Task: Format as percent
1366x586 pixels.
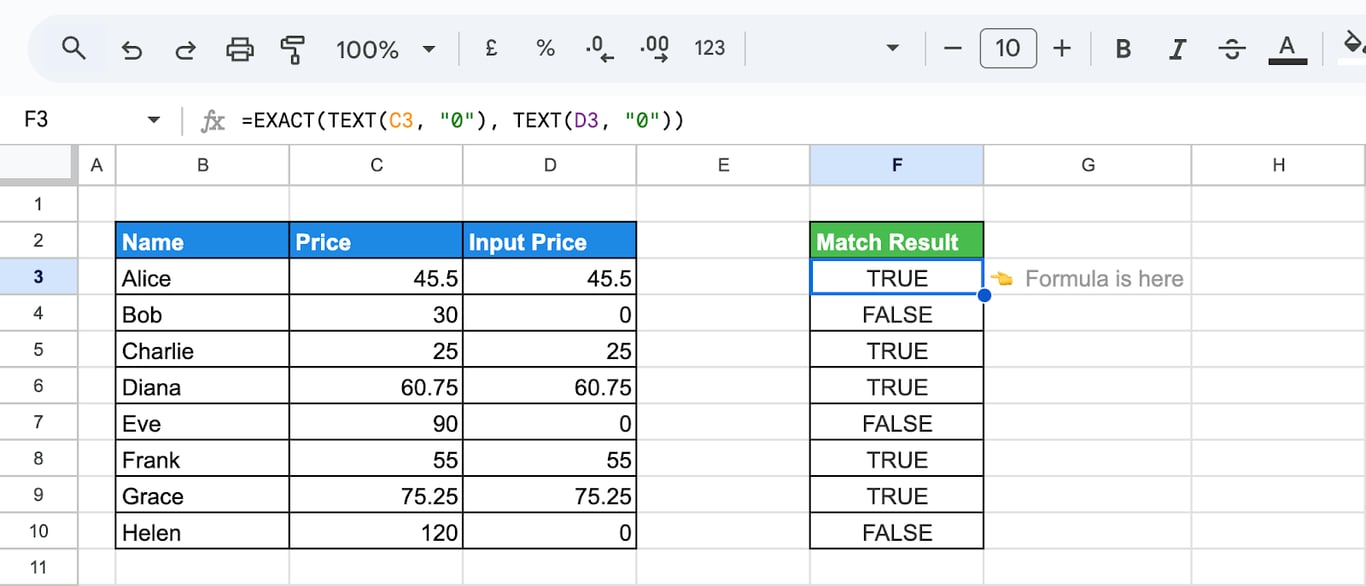Action: [545, 47]
